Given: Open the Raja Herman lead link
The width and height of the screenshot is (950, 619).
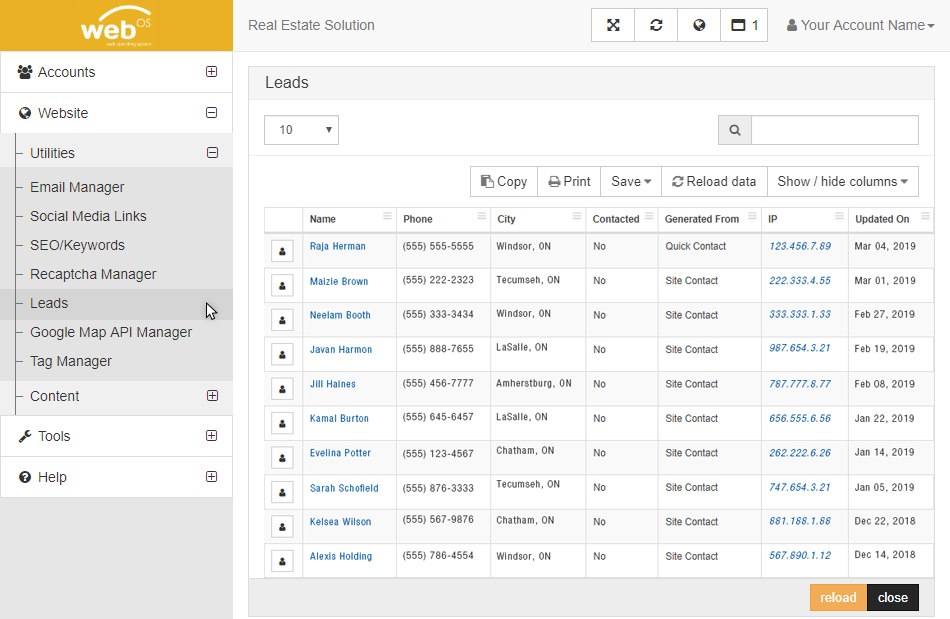Looking at the screenshot, I should coord(337,247).
